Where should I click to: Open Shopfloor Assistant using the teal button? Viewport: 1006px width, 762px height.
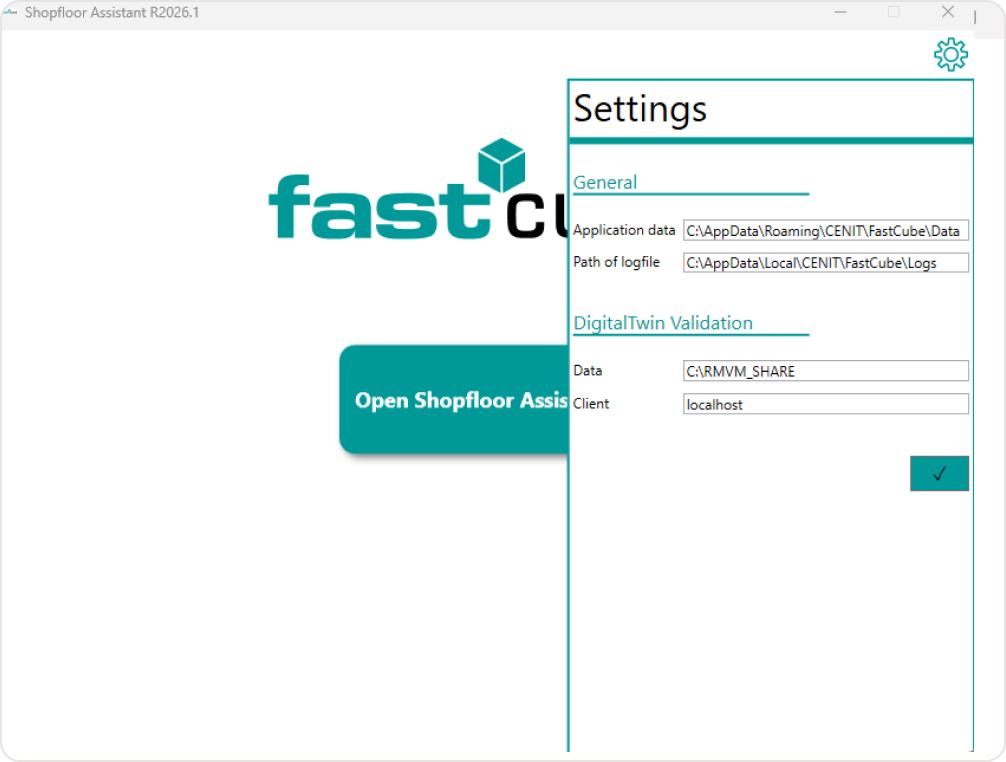coord(454,400)
